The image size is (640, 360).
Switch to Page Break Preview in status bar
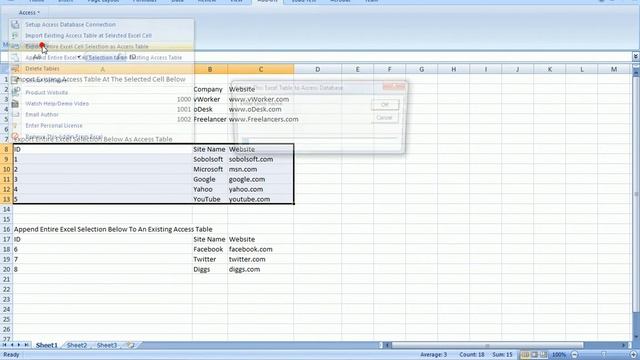pyautogui.click(x=543, y=355)
